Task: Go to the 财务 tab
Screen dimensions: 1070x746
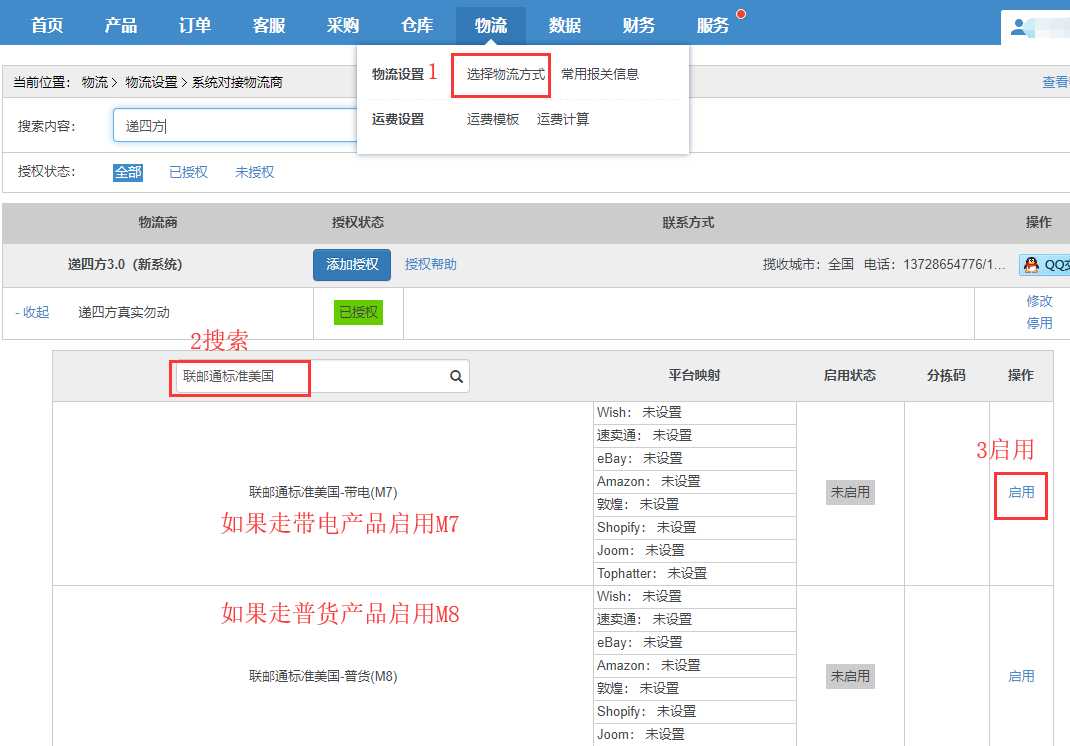Action: click(x=639, y=25)
